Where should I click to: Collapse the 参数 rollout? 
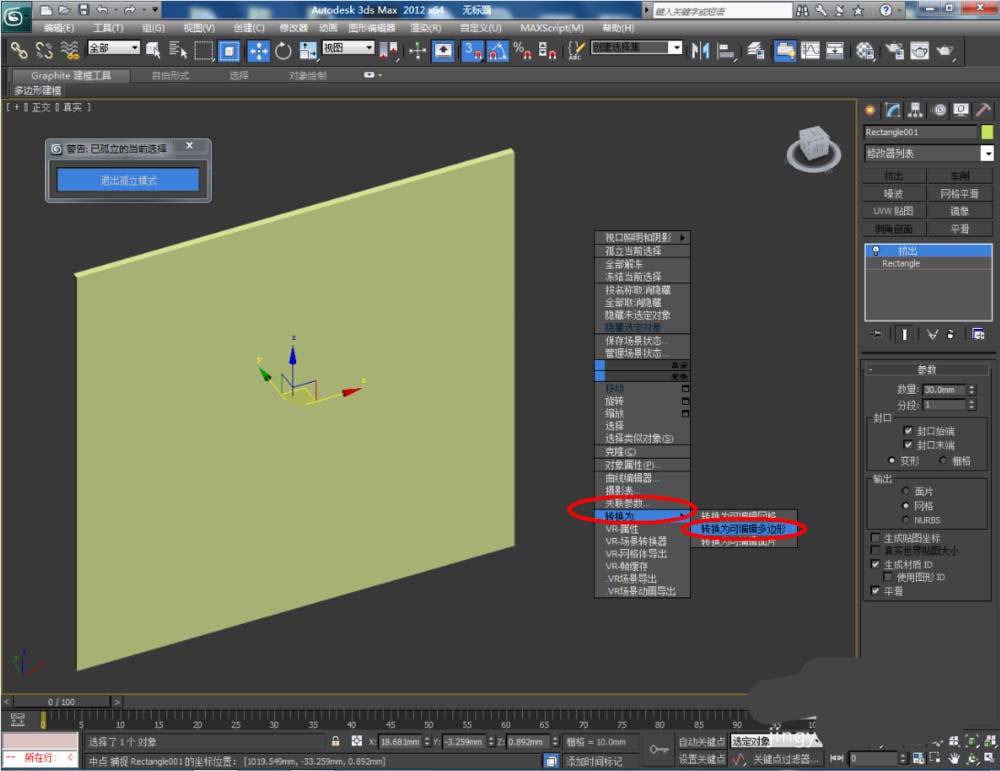927,370
